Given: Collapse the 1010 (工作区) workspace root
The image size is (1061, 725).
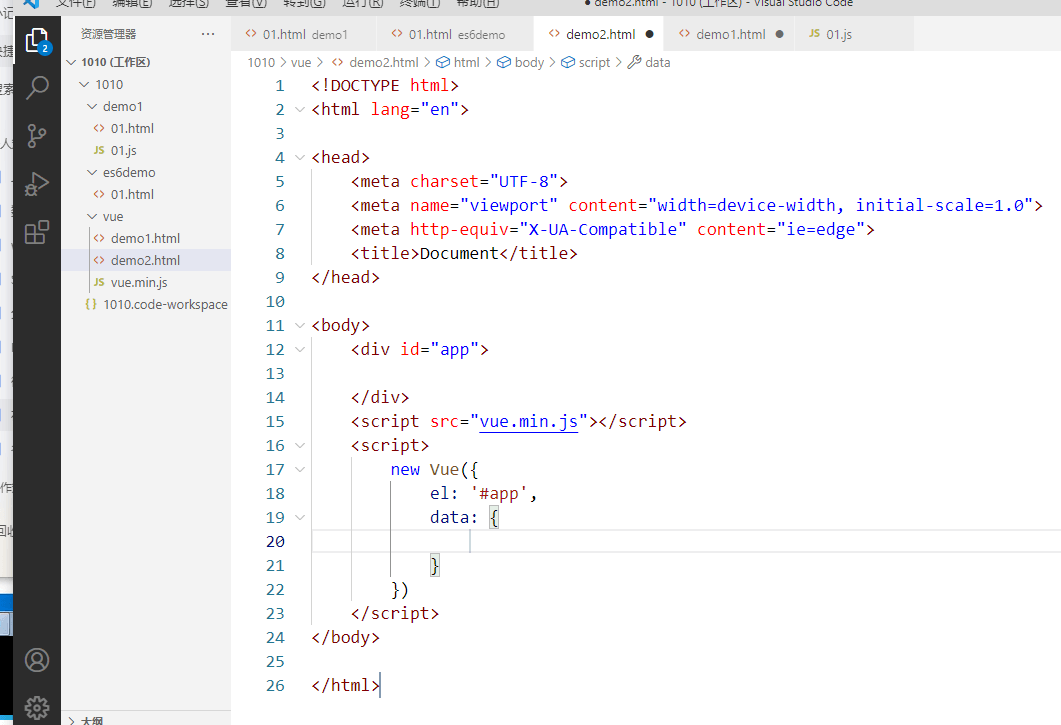Looking at the screenshot, I should click(x=71, y=62).
